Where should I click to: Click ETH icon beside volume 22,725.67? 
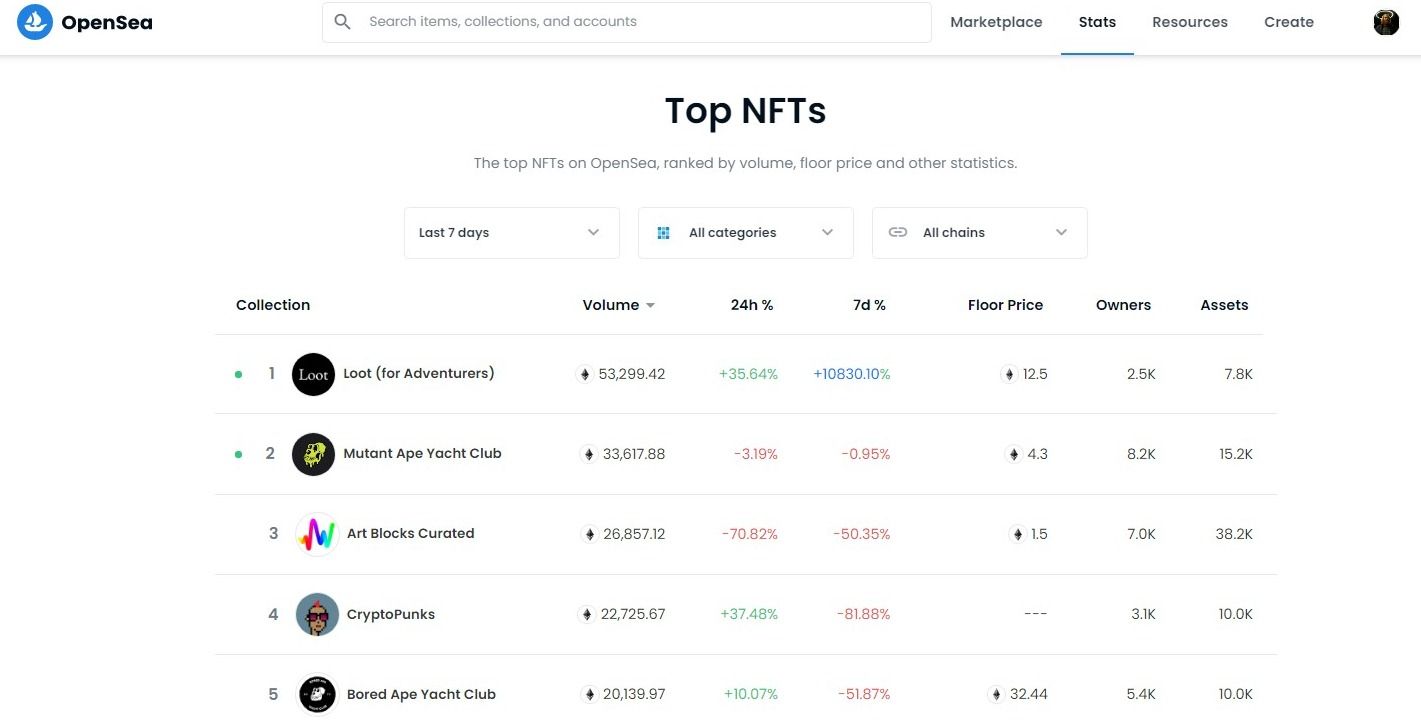click(x=587, y=614)
